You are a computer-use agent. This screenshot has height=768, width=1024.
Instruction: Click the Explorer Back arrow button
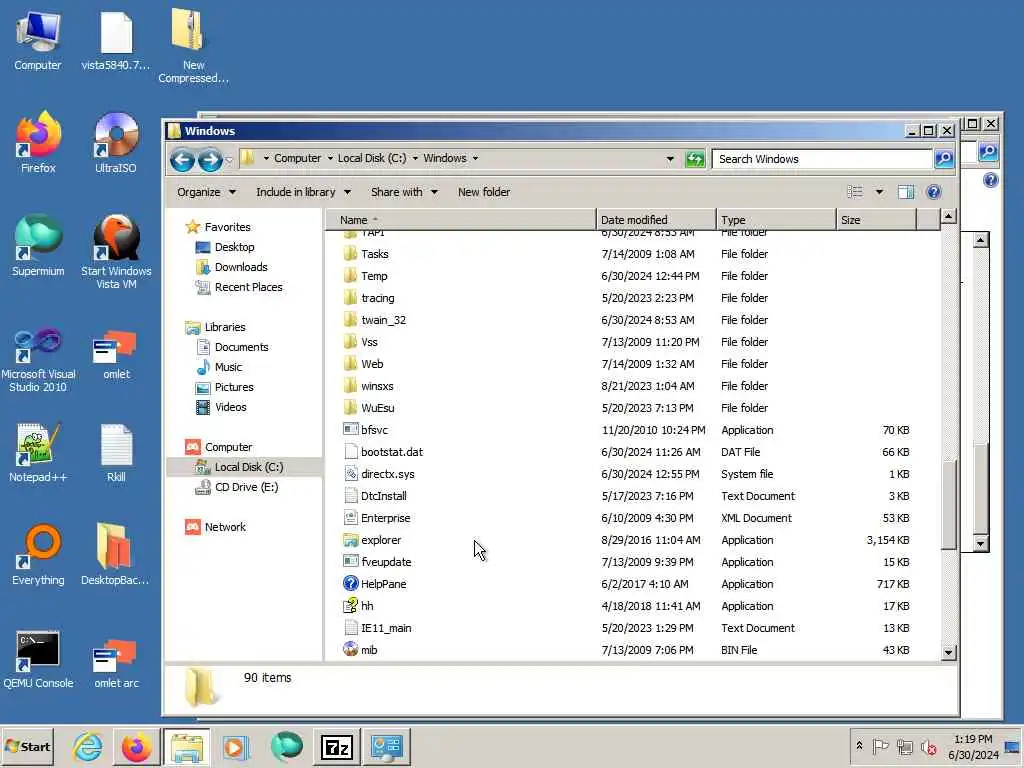[x=182, y=159]
